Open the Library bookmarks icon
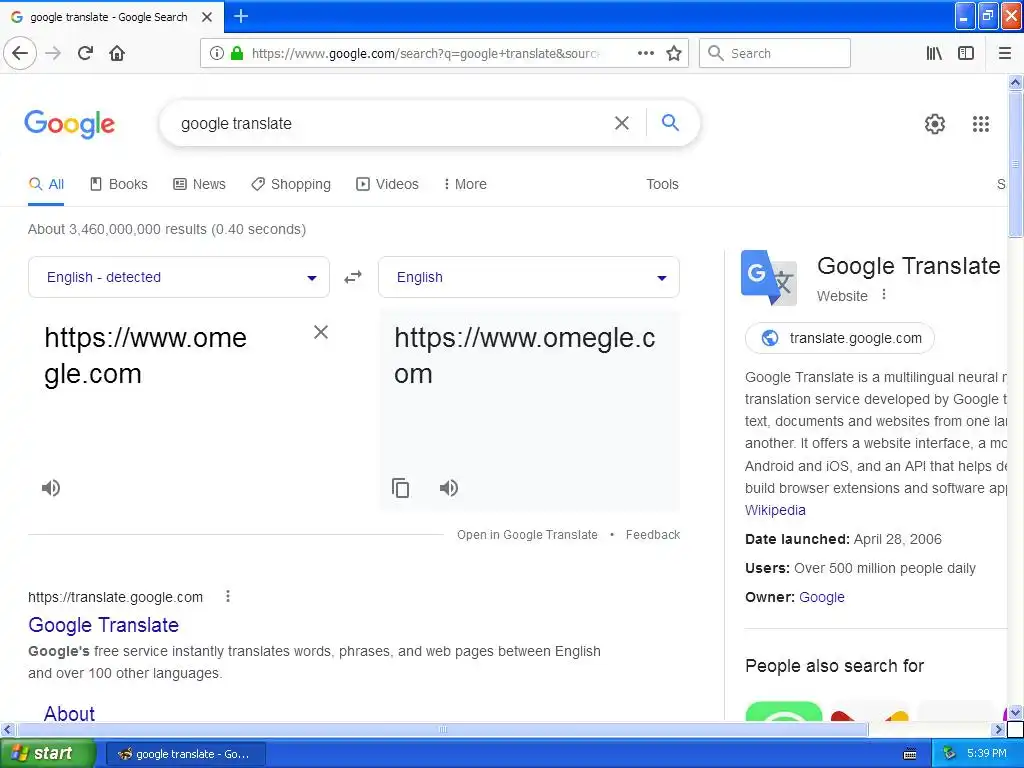The width and height of the screenshot is (1024, 768). [x=934, y=53]
